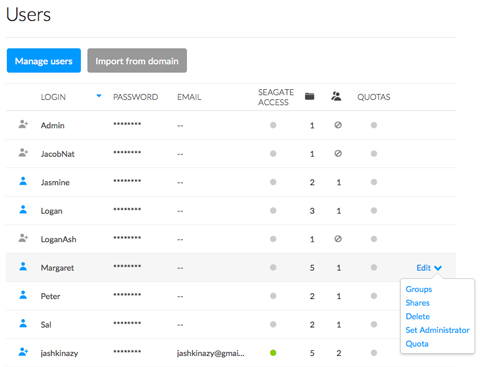Click the LOGIN column header
Image resolution: width=480 pixels, height=367 pixels.
(53, 97)
